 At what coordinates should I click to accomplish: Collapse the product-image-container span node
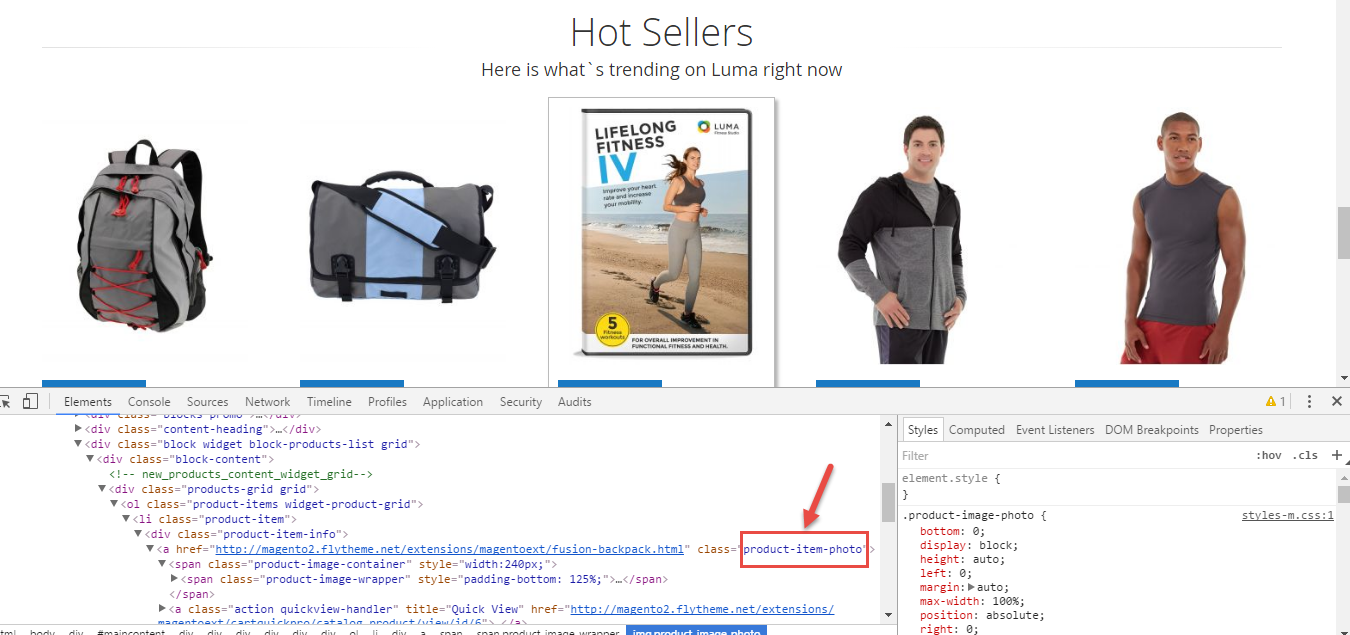pyautogui.click(x=162, y=564)
